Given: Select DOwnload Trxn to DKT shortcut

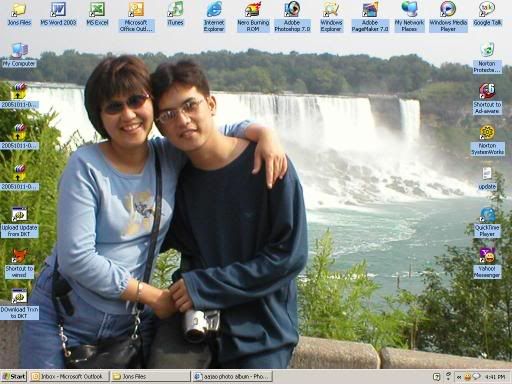Looking at the screenshot, I should coord(19,304).
